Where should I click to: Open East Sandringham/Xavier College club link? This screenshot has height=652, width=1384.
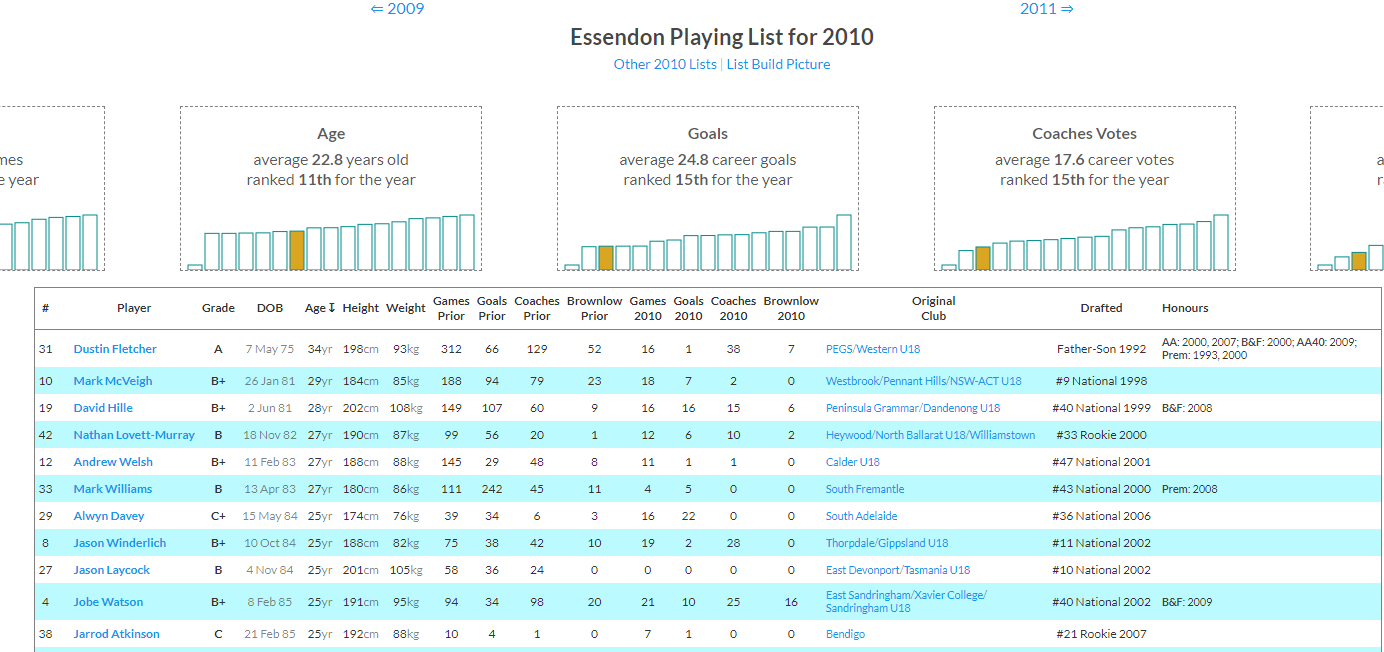[x=906, y=601]
